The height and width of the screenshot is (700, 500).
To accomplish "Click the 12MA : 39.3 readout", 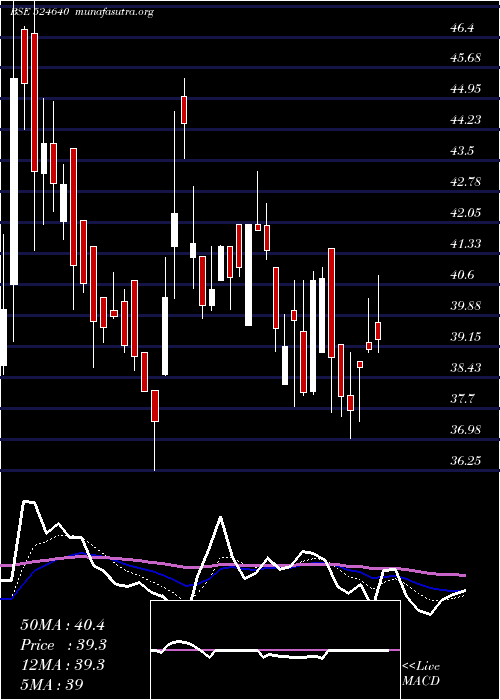I will pyautogui.click(x=62, y=665).
